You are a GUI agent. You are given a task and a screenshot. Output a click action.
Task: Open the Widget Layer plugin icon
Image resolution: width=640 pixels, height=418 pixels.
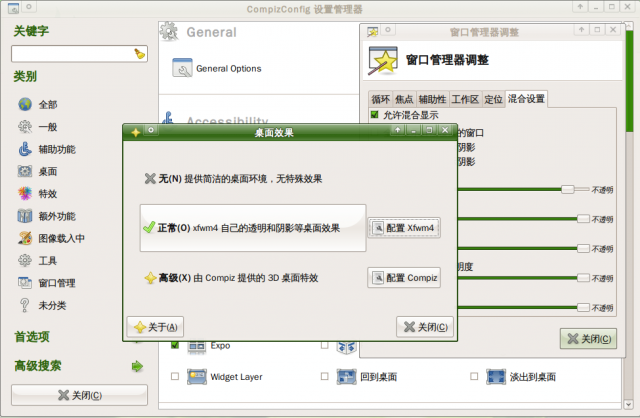197,376
